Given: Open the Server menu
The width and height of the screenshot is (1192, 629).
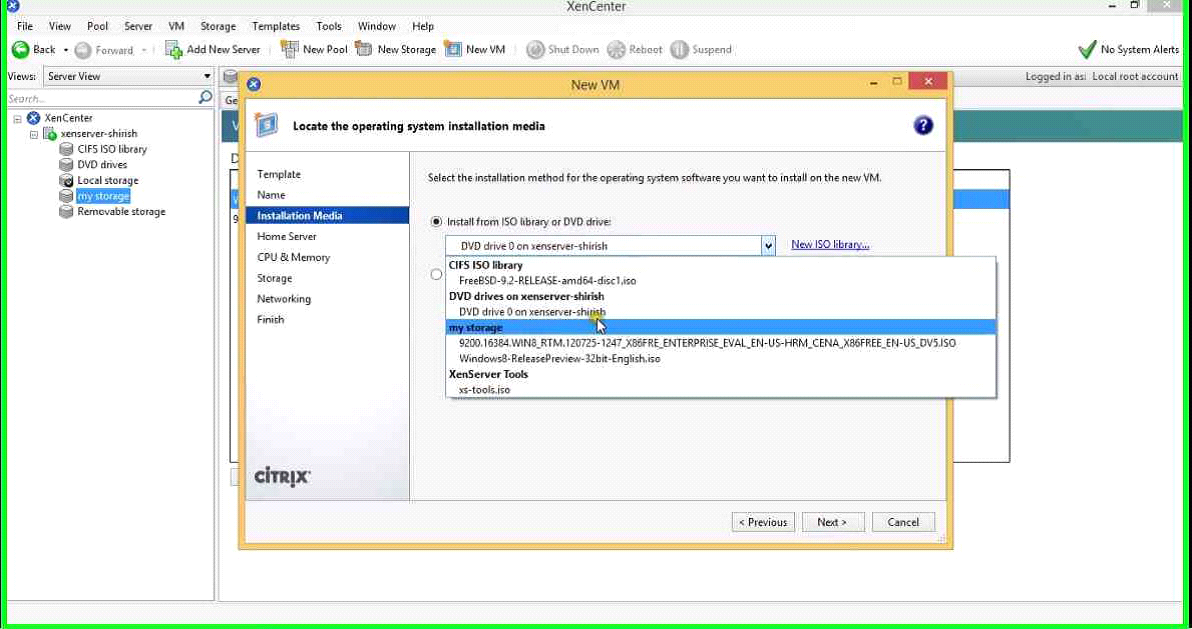Looking at the screenshot, I should coord(138,26).
